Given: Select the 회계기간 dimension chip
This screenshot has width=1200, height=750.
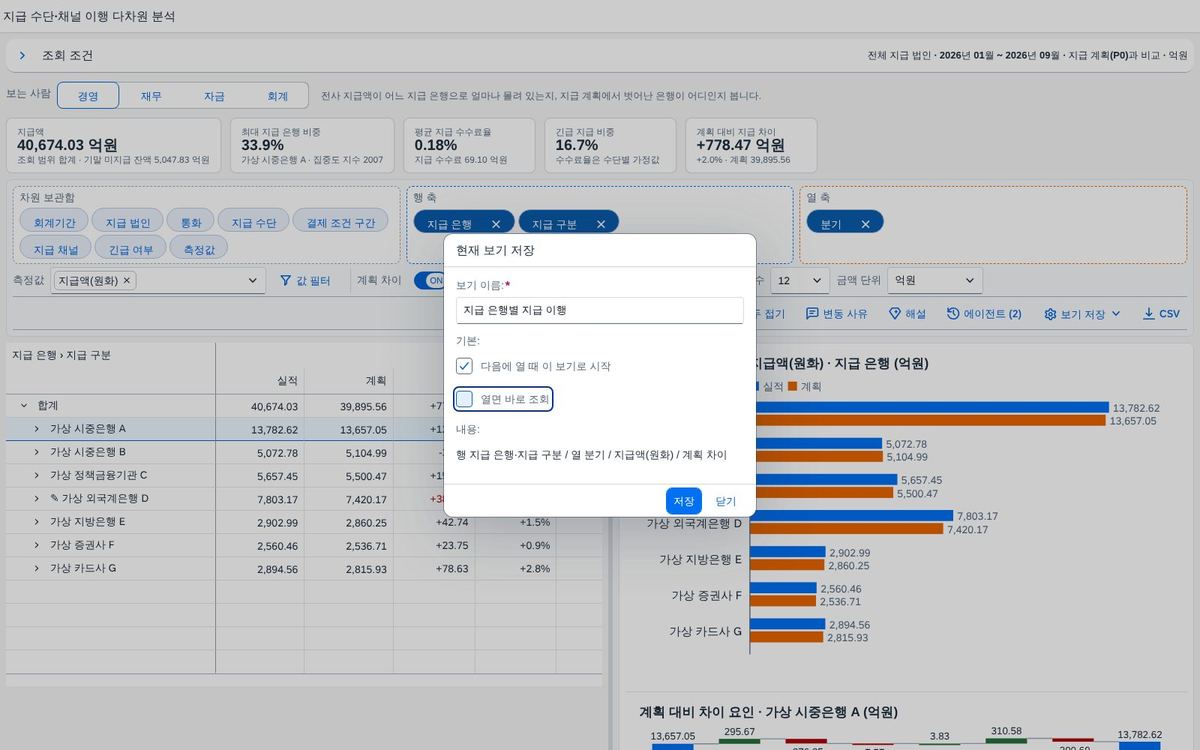Looking at the screenshot, I should coord(54,222).
